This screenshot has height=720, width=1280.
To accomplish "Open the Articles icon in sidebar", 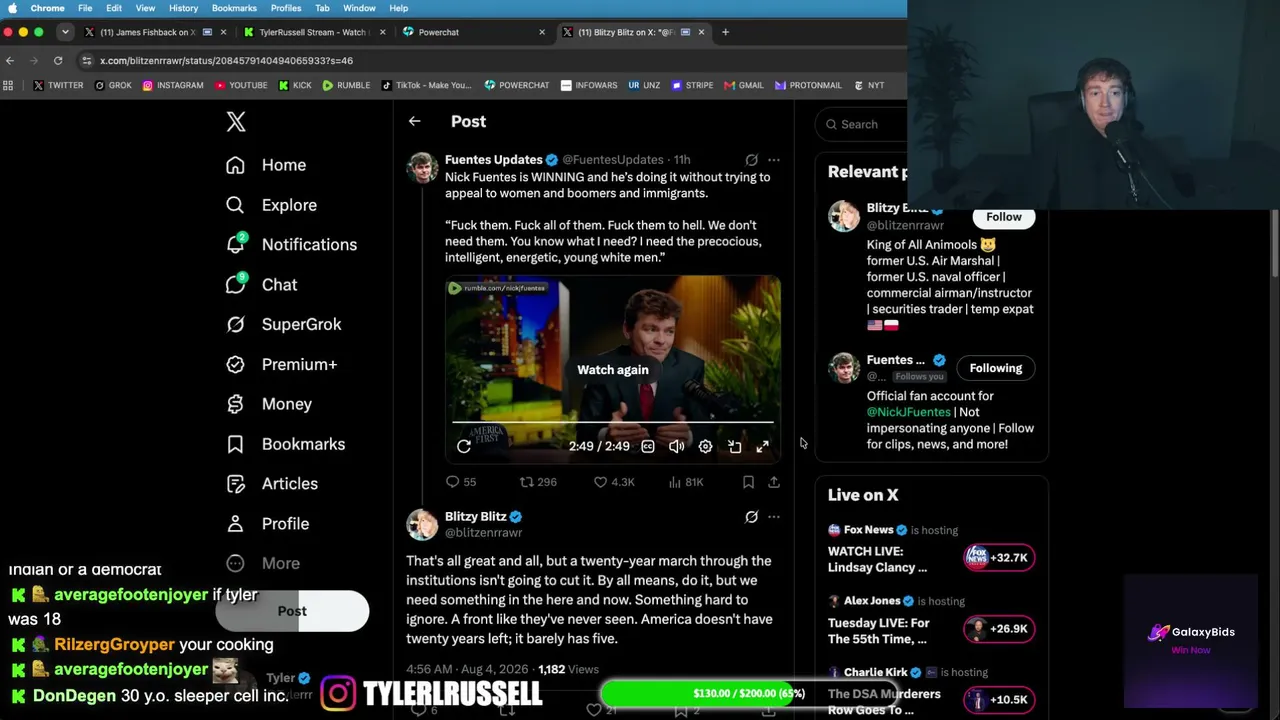I will pos(235,484).
